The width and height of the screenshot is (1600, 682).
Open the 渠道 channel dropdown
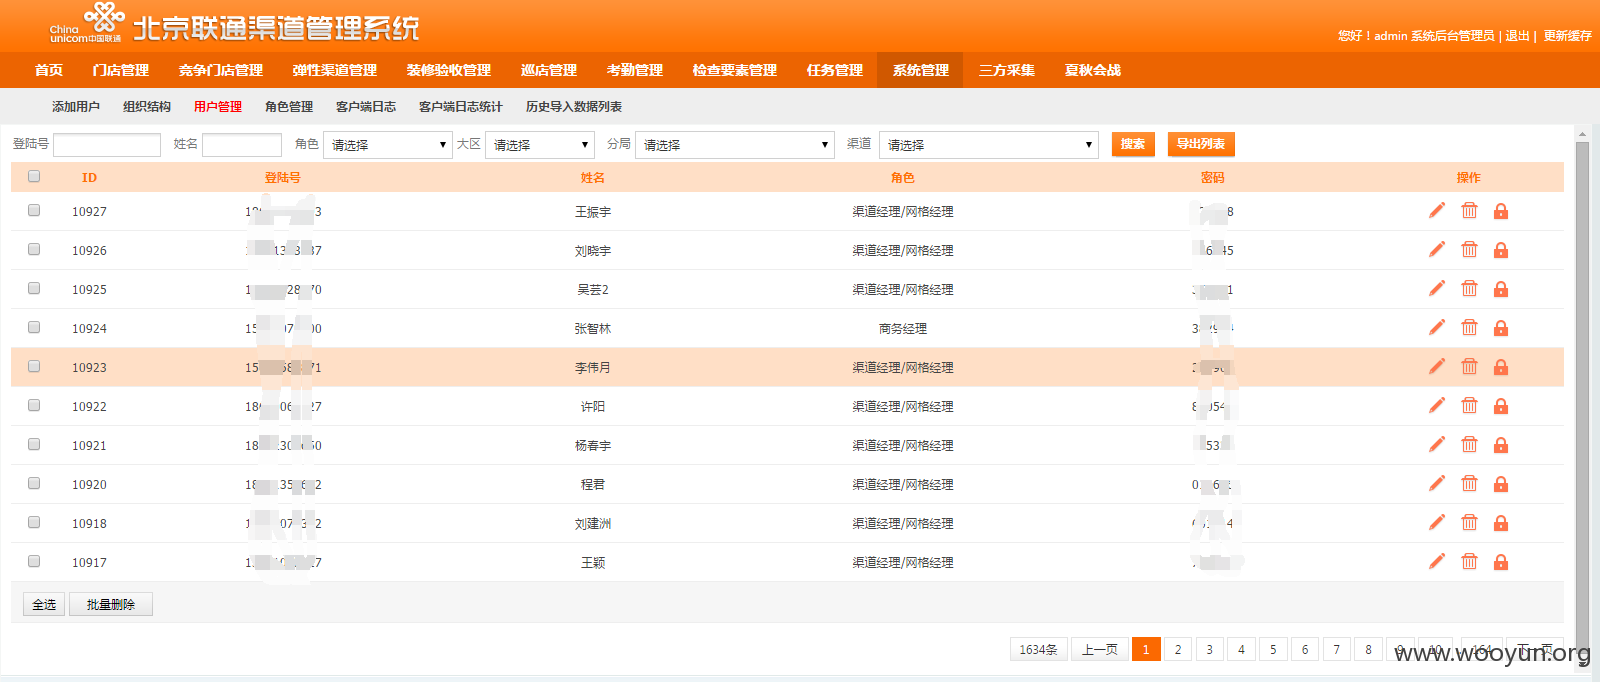[x=989, y=145]
